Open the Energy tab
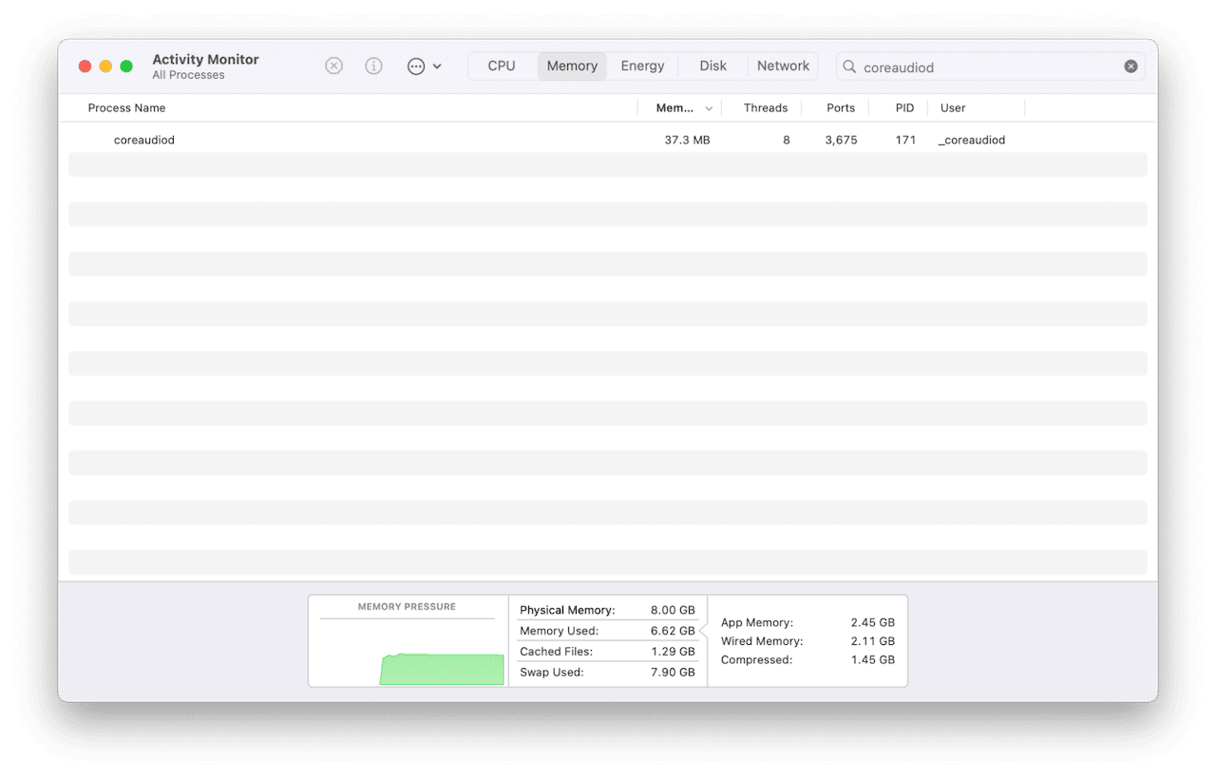The height and width of the screenshot is (779, 1216). [x=642, y=66]
